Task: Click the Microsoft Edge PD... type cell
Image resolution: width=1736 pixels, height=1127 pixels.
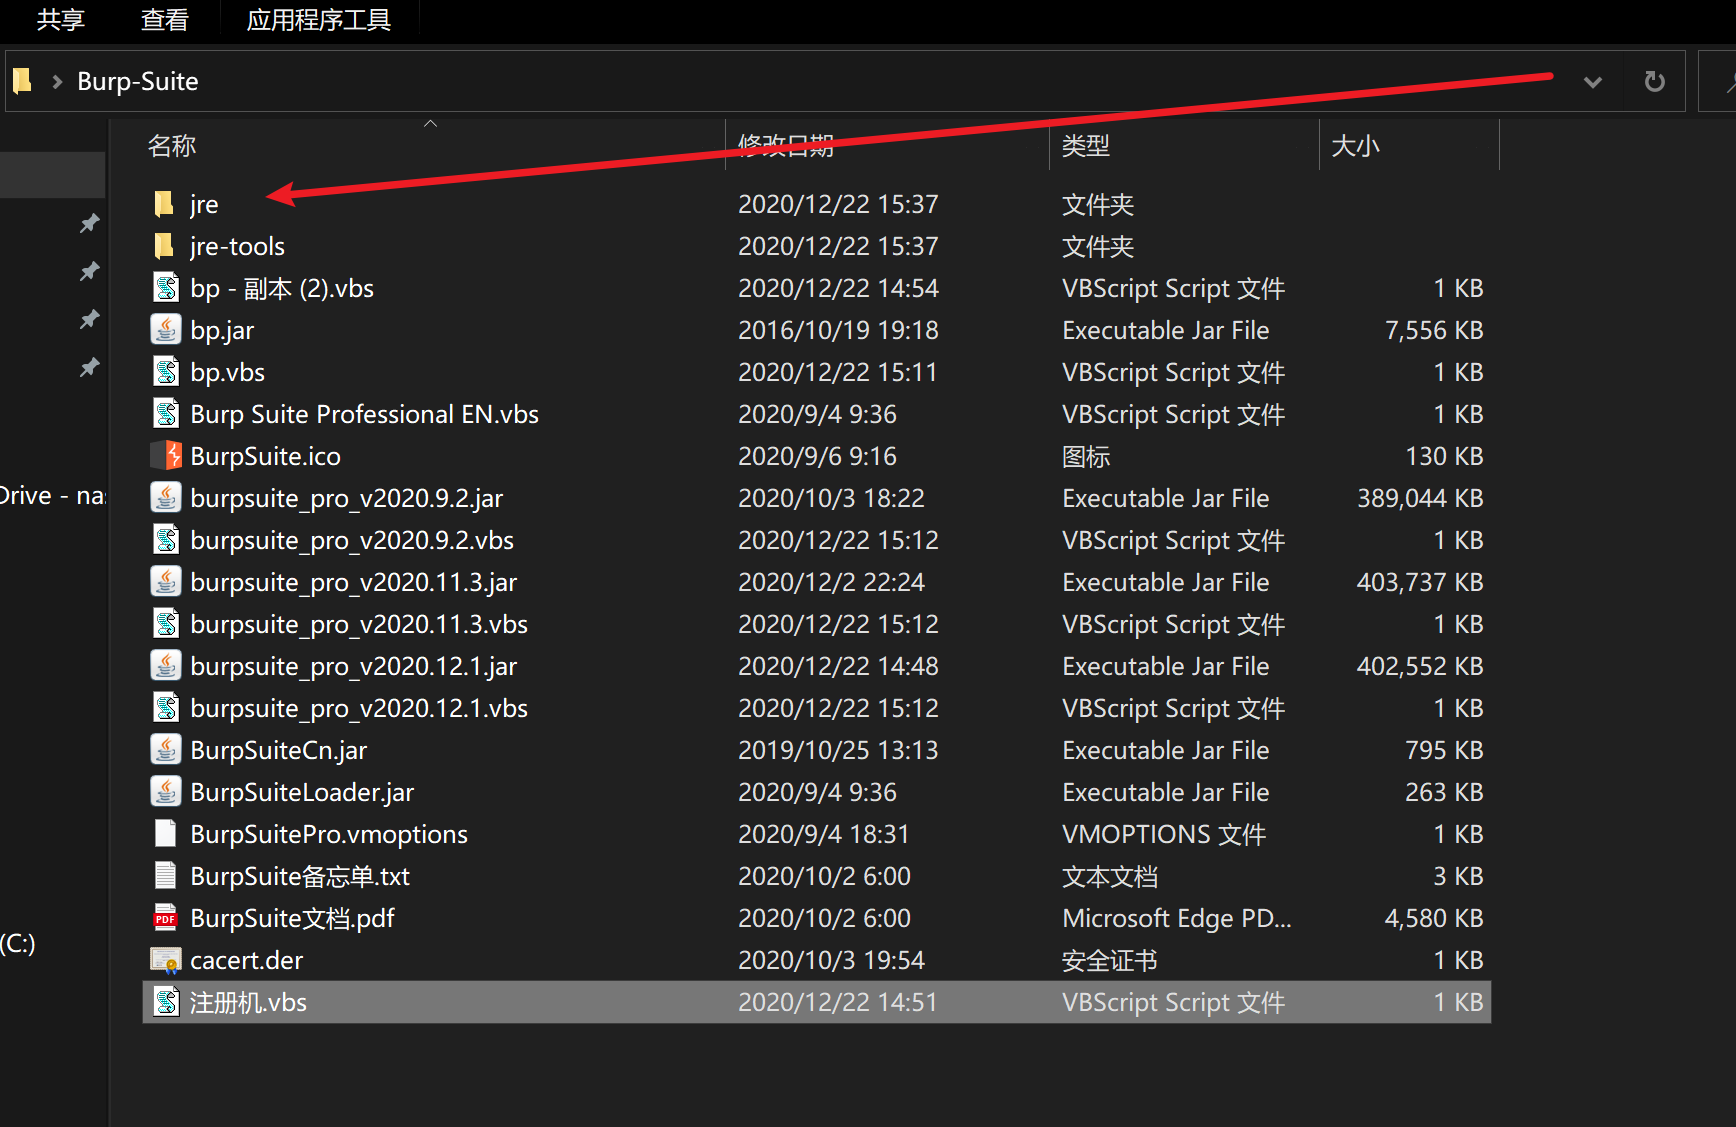Action: (x=1177, y=918)
